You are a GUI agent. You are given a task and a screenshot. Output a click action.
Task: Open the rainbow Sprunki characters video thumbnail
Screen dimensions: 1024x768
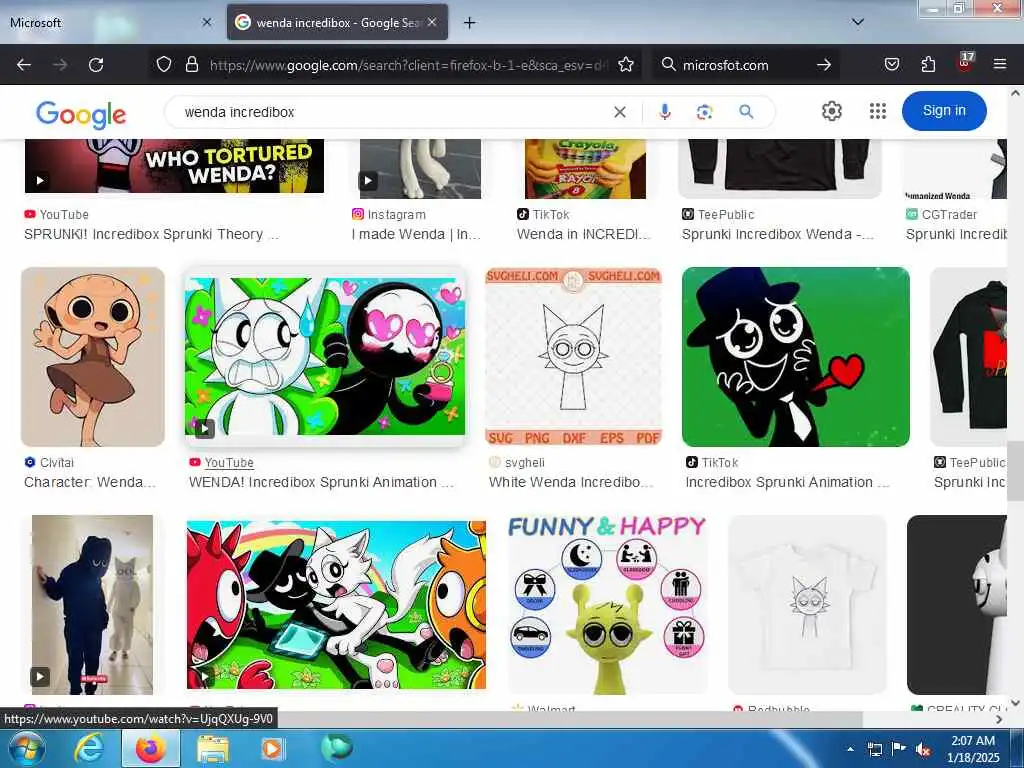336,605
